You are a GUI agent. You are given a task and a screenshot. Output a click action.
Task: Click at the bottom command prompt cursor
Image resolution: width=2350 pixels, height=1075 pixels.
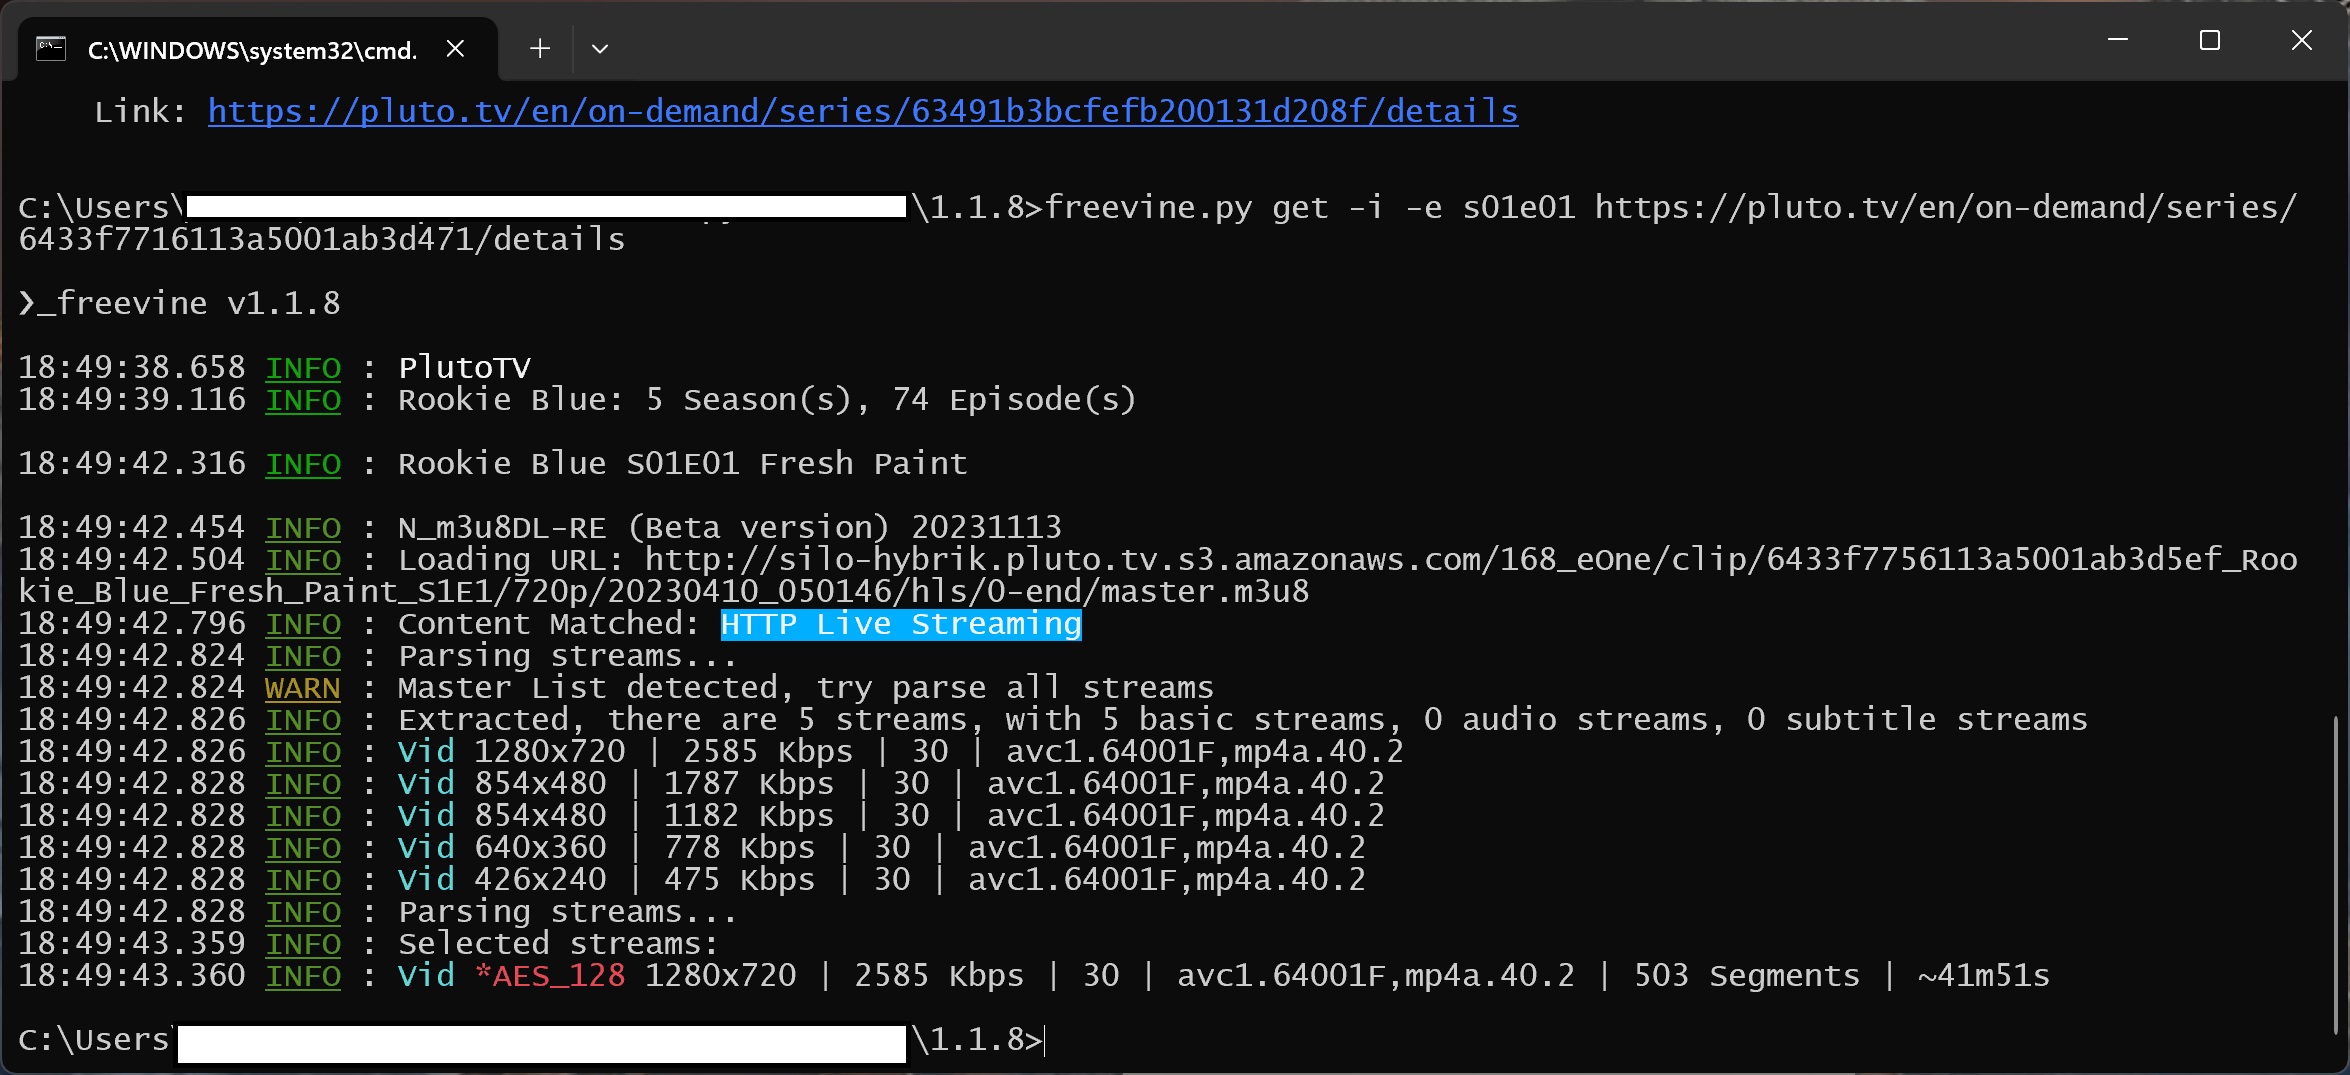(1045, 1040)
